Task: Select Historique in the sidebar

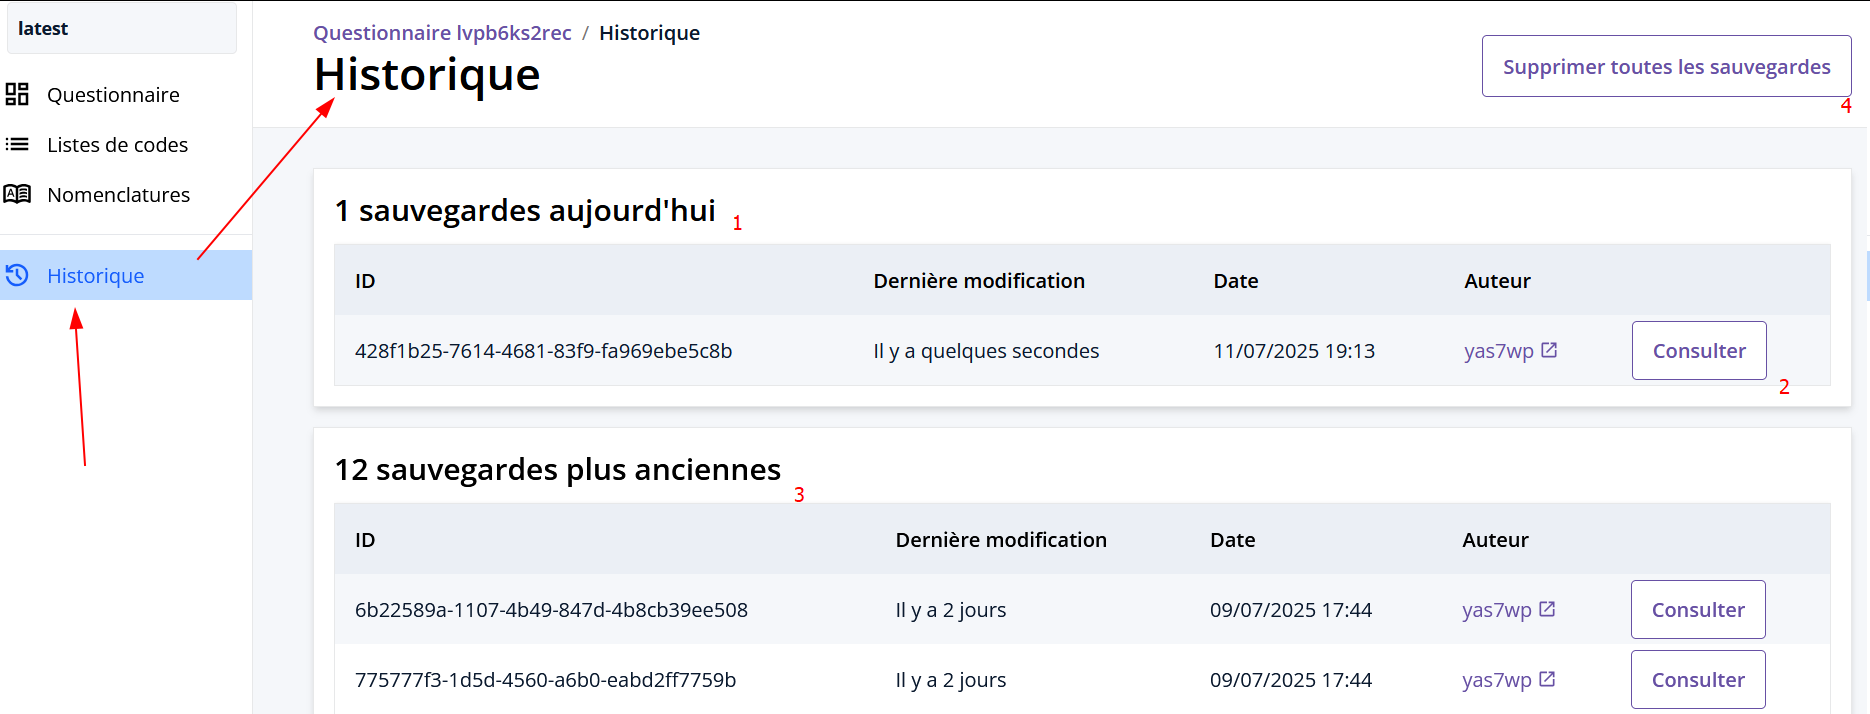Action: point(126,275)
